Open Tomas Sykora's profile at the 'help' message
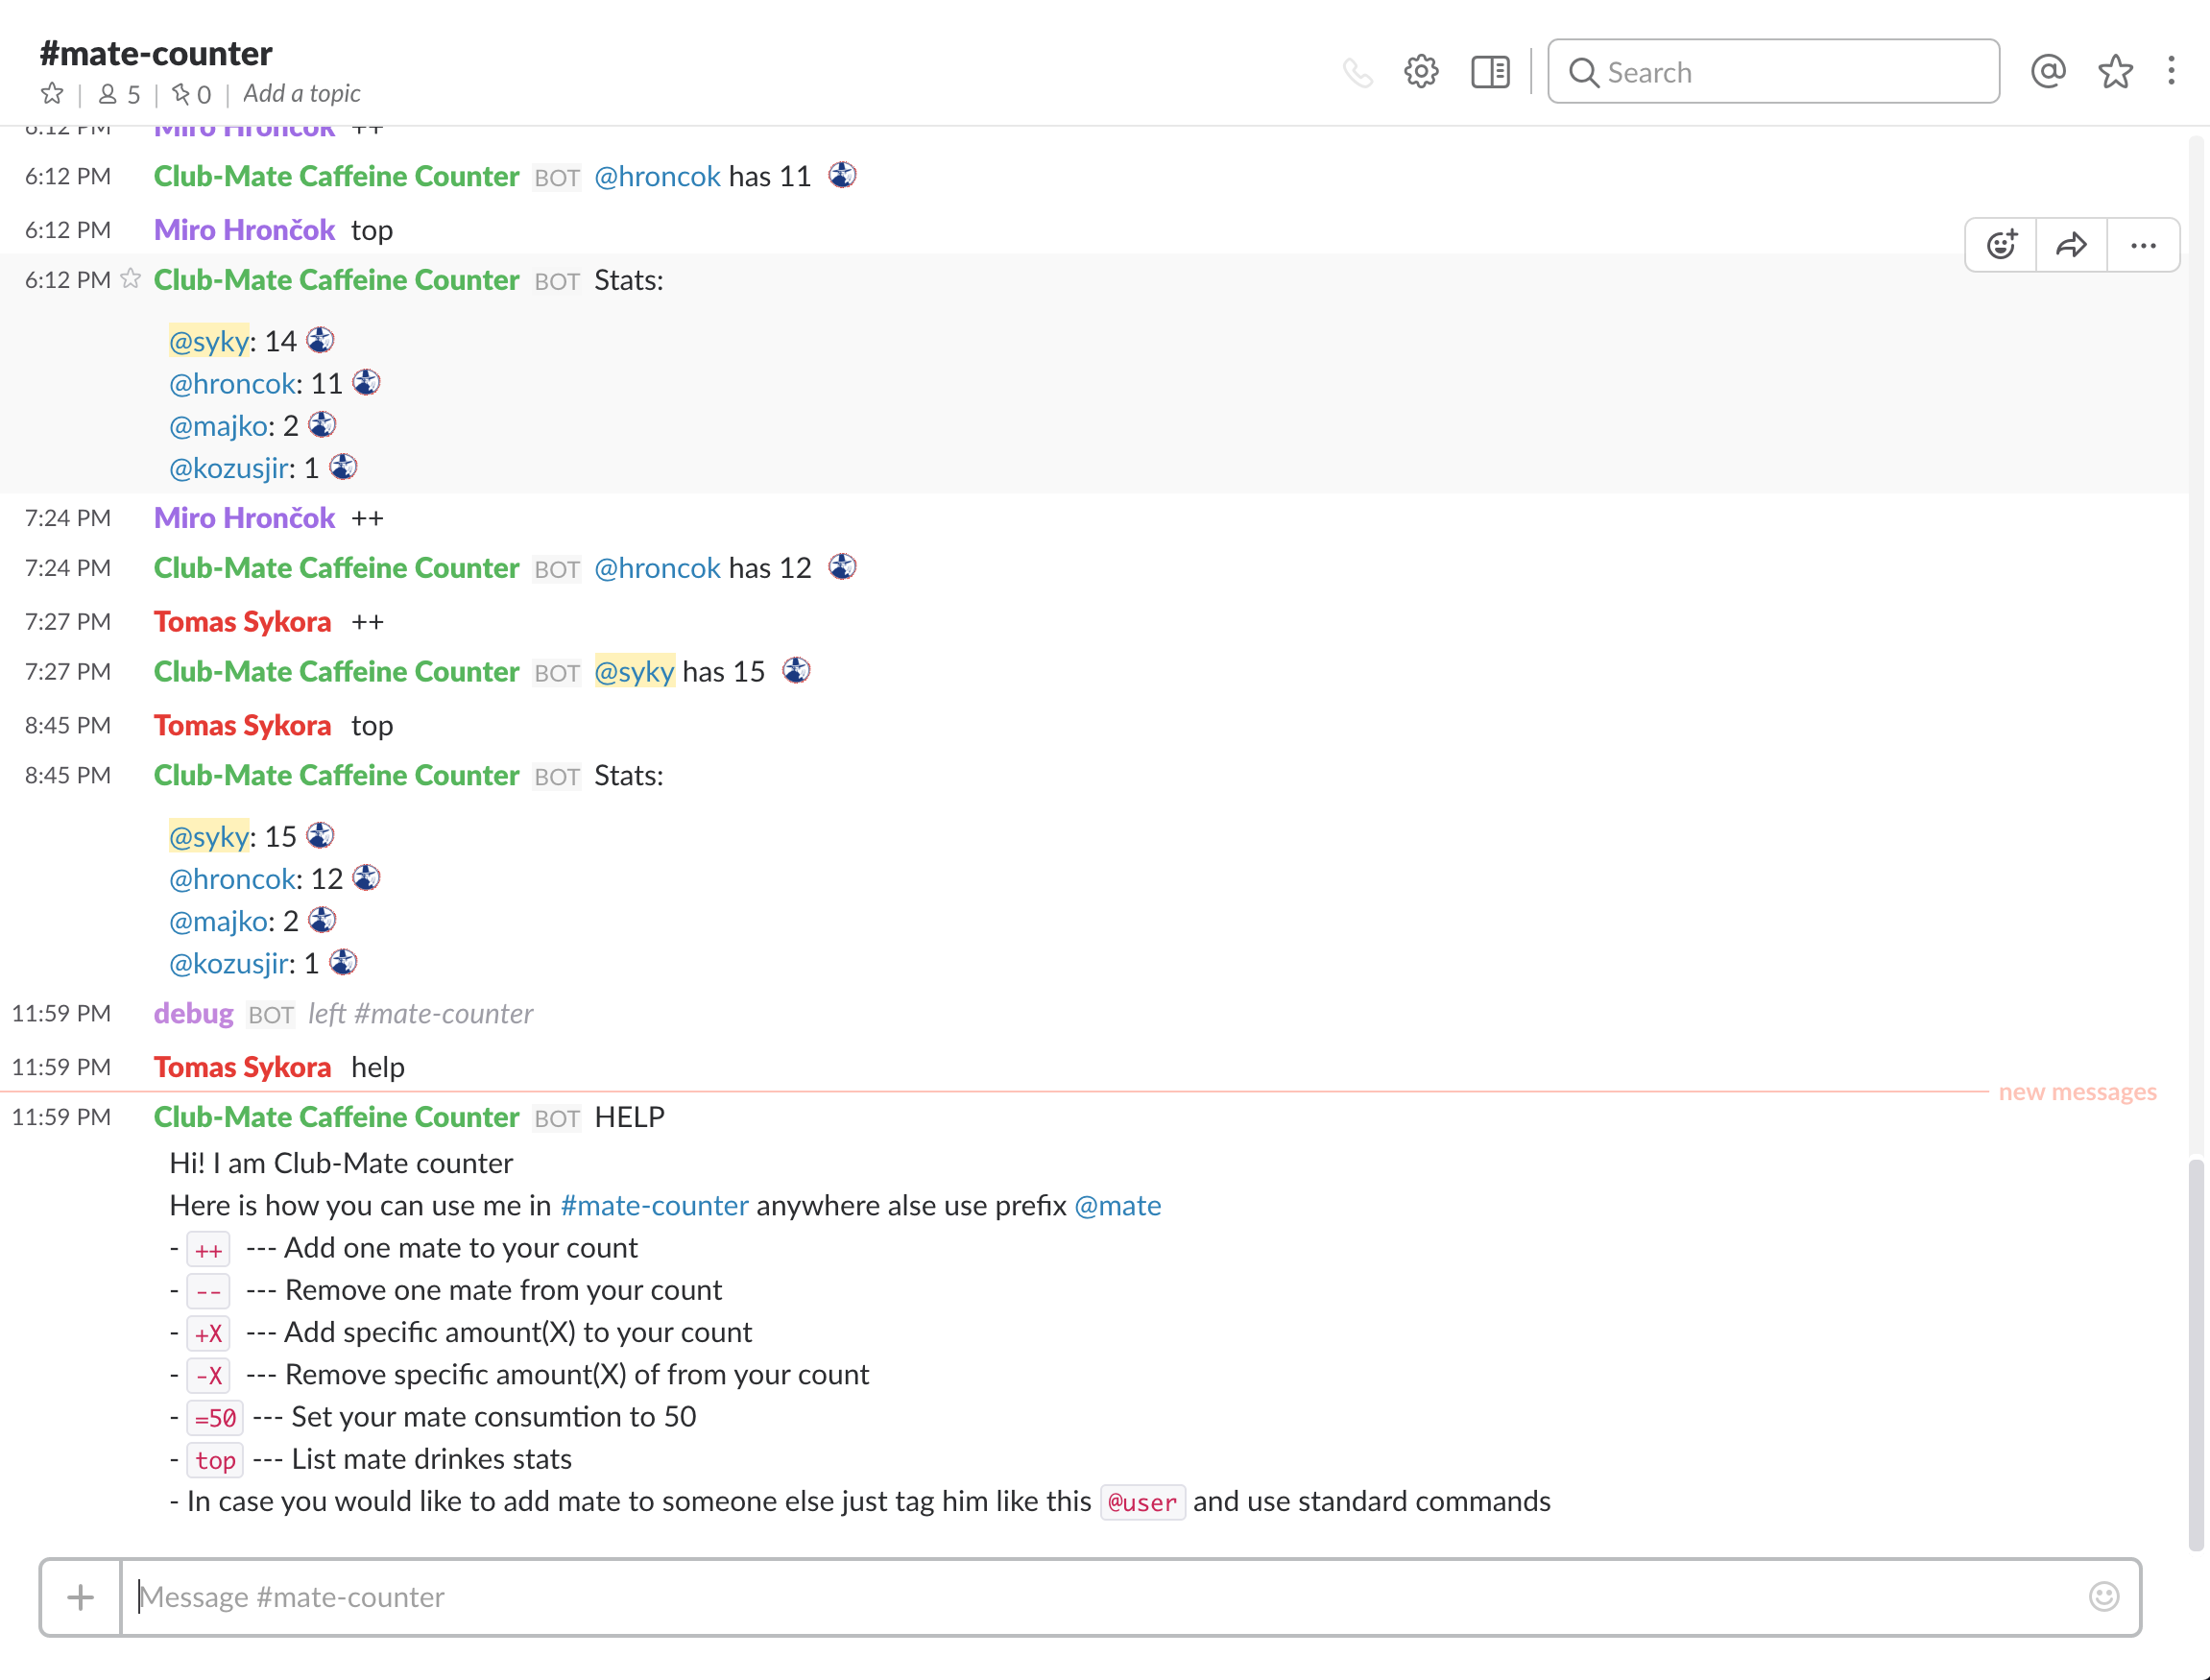2210x1680 pixels. 242,1067
